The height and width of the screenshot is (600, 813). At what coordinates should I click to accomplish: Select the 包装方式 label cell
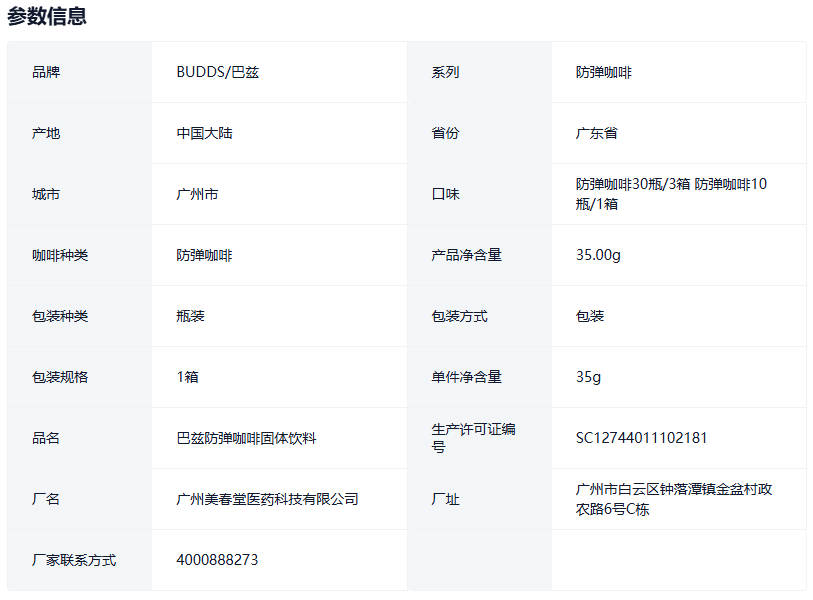pos(479,316)
